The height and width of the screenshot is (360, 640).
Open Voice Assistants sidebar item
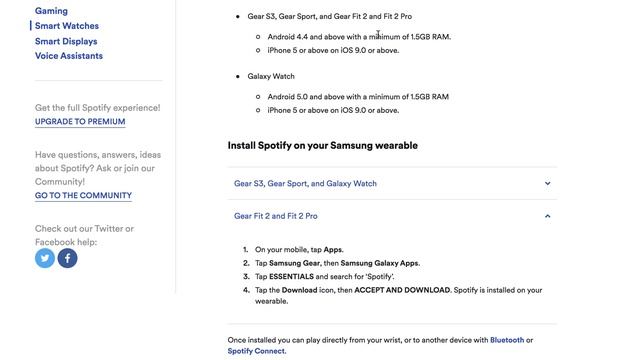pos(69,56)
